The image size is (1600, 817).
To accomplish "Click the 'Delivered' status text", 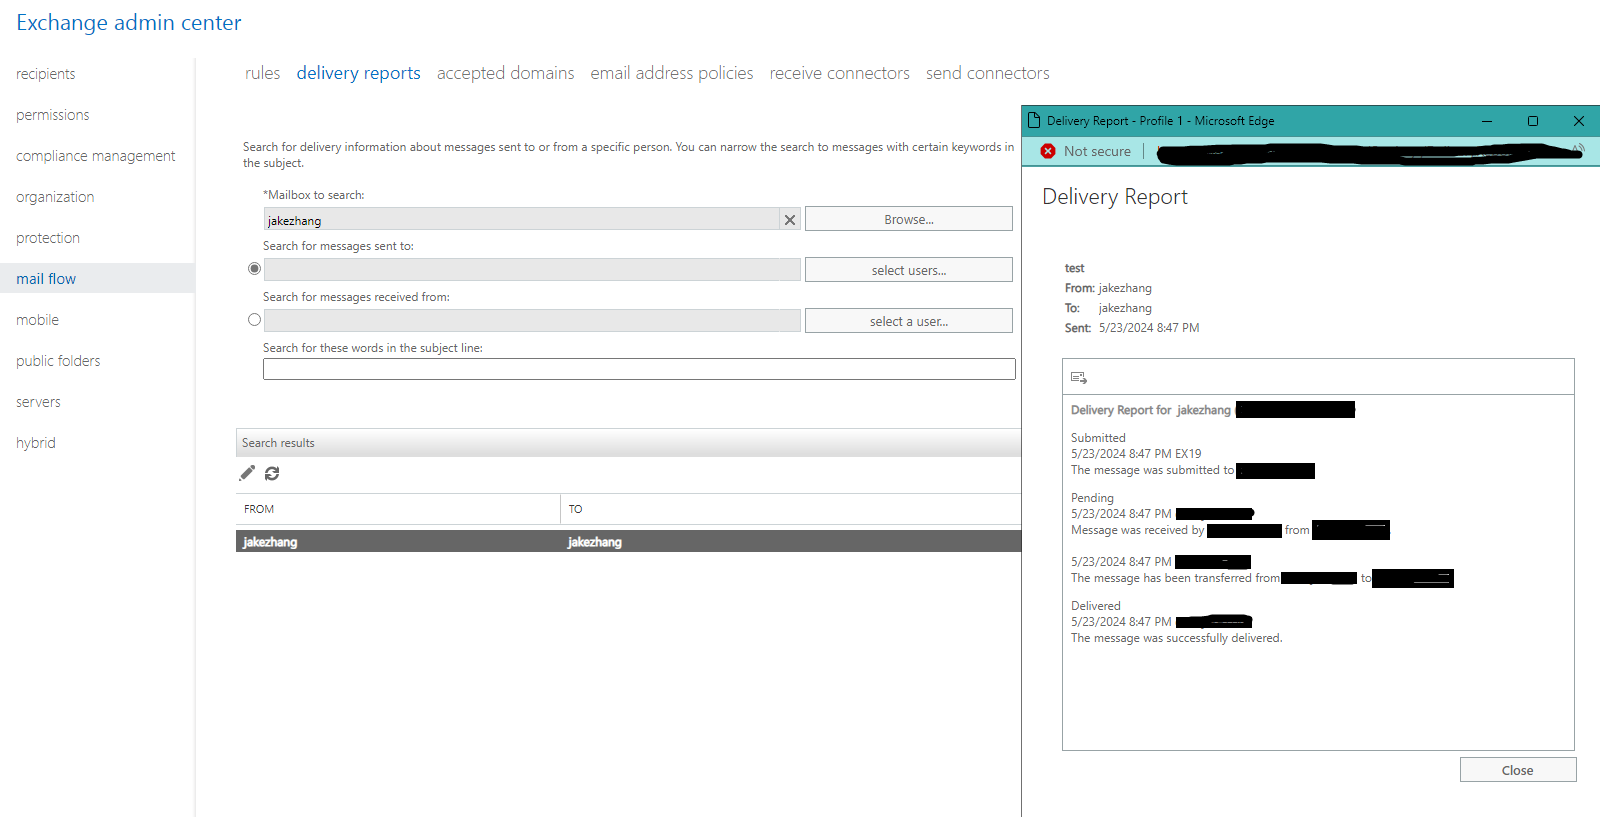I will click(1096, 606).
